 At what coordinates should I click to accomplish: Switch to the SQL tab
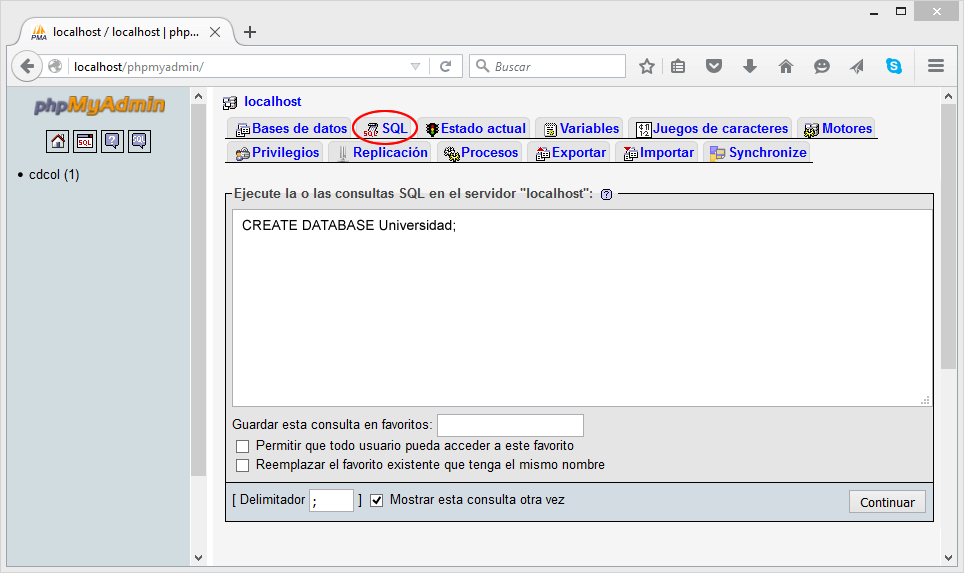pos(385,128)
